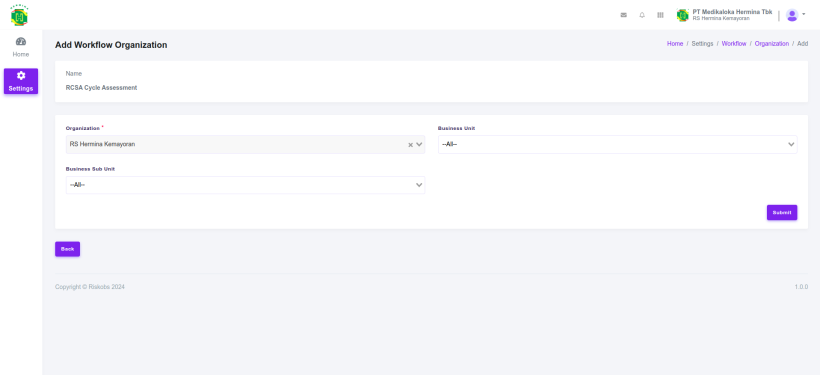Open the user avatar profile menu

click(792, 15)
